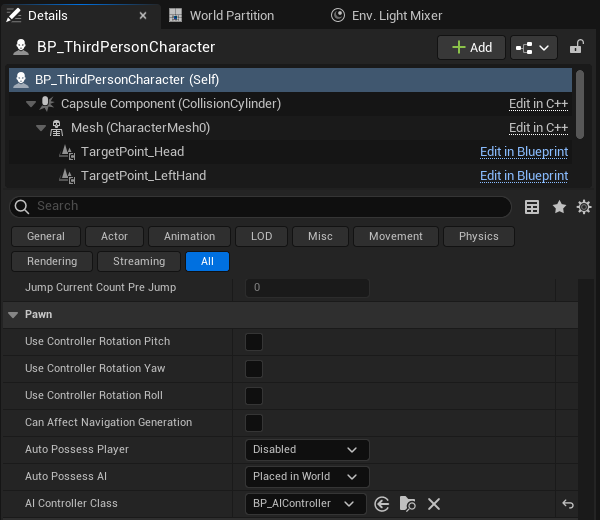Open the AI Controller Class dropdown
The image size is (600, 520).
point(306,504)
